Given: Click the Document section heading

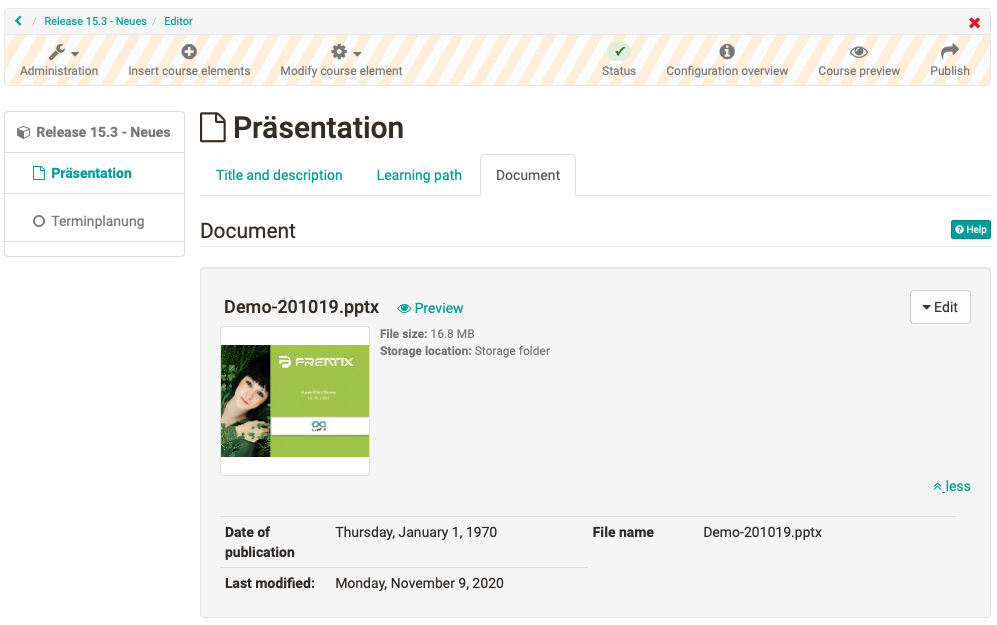Looking at the screenshot, I should click(x=248, y=231).
